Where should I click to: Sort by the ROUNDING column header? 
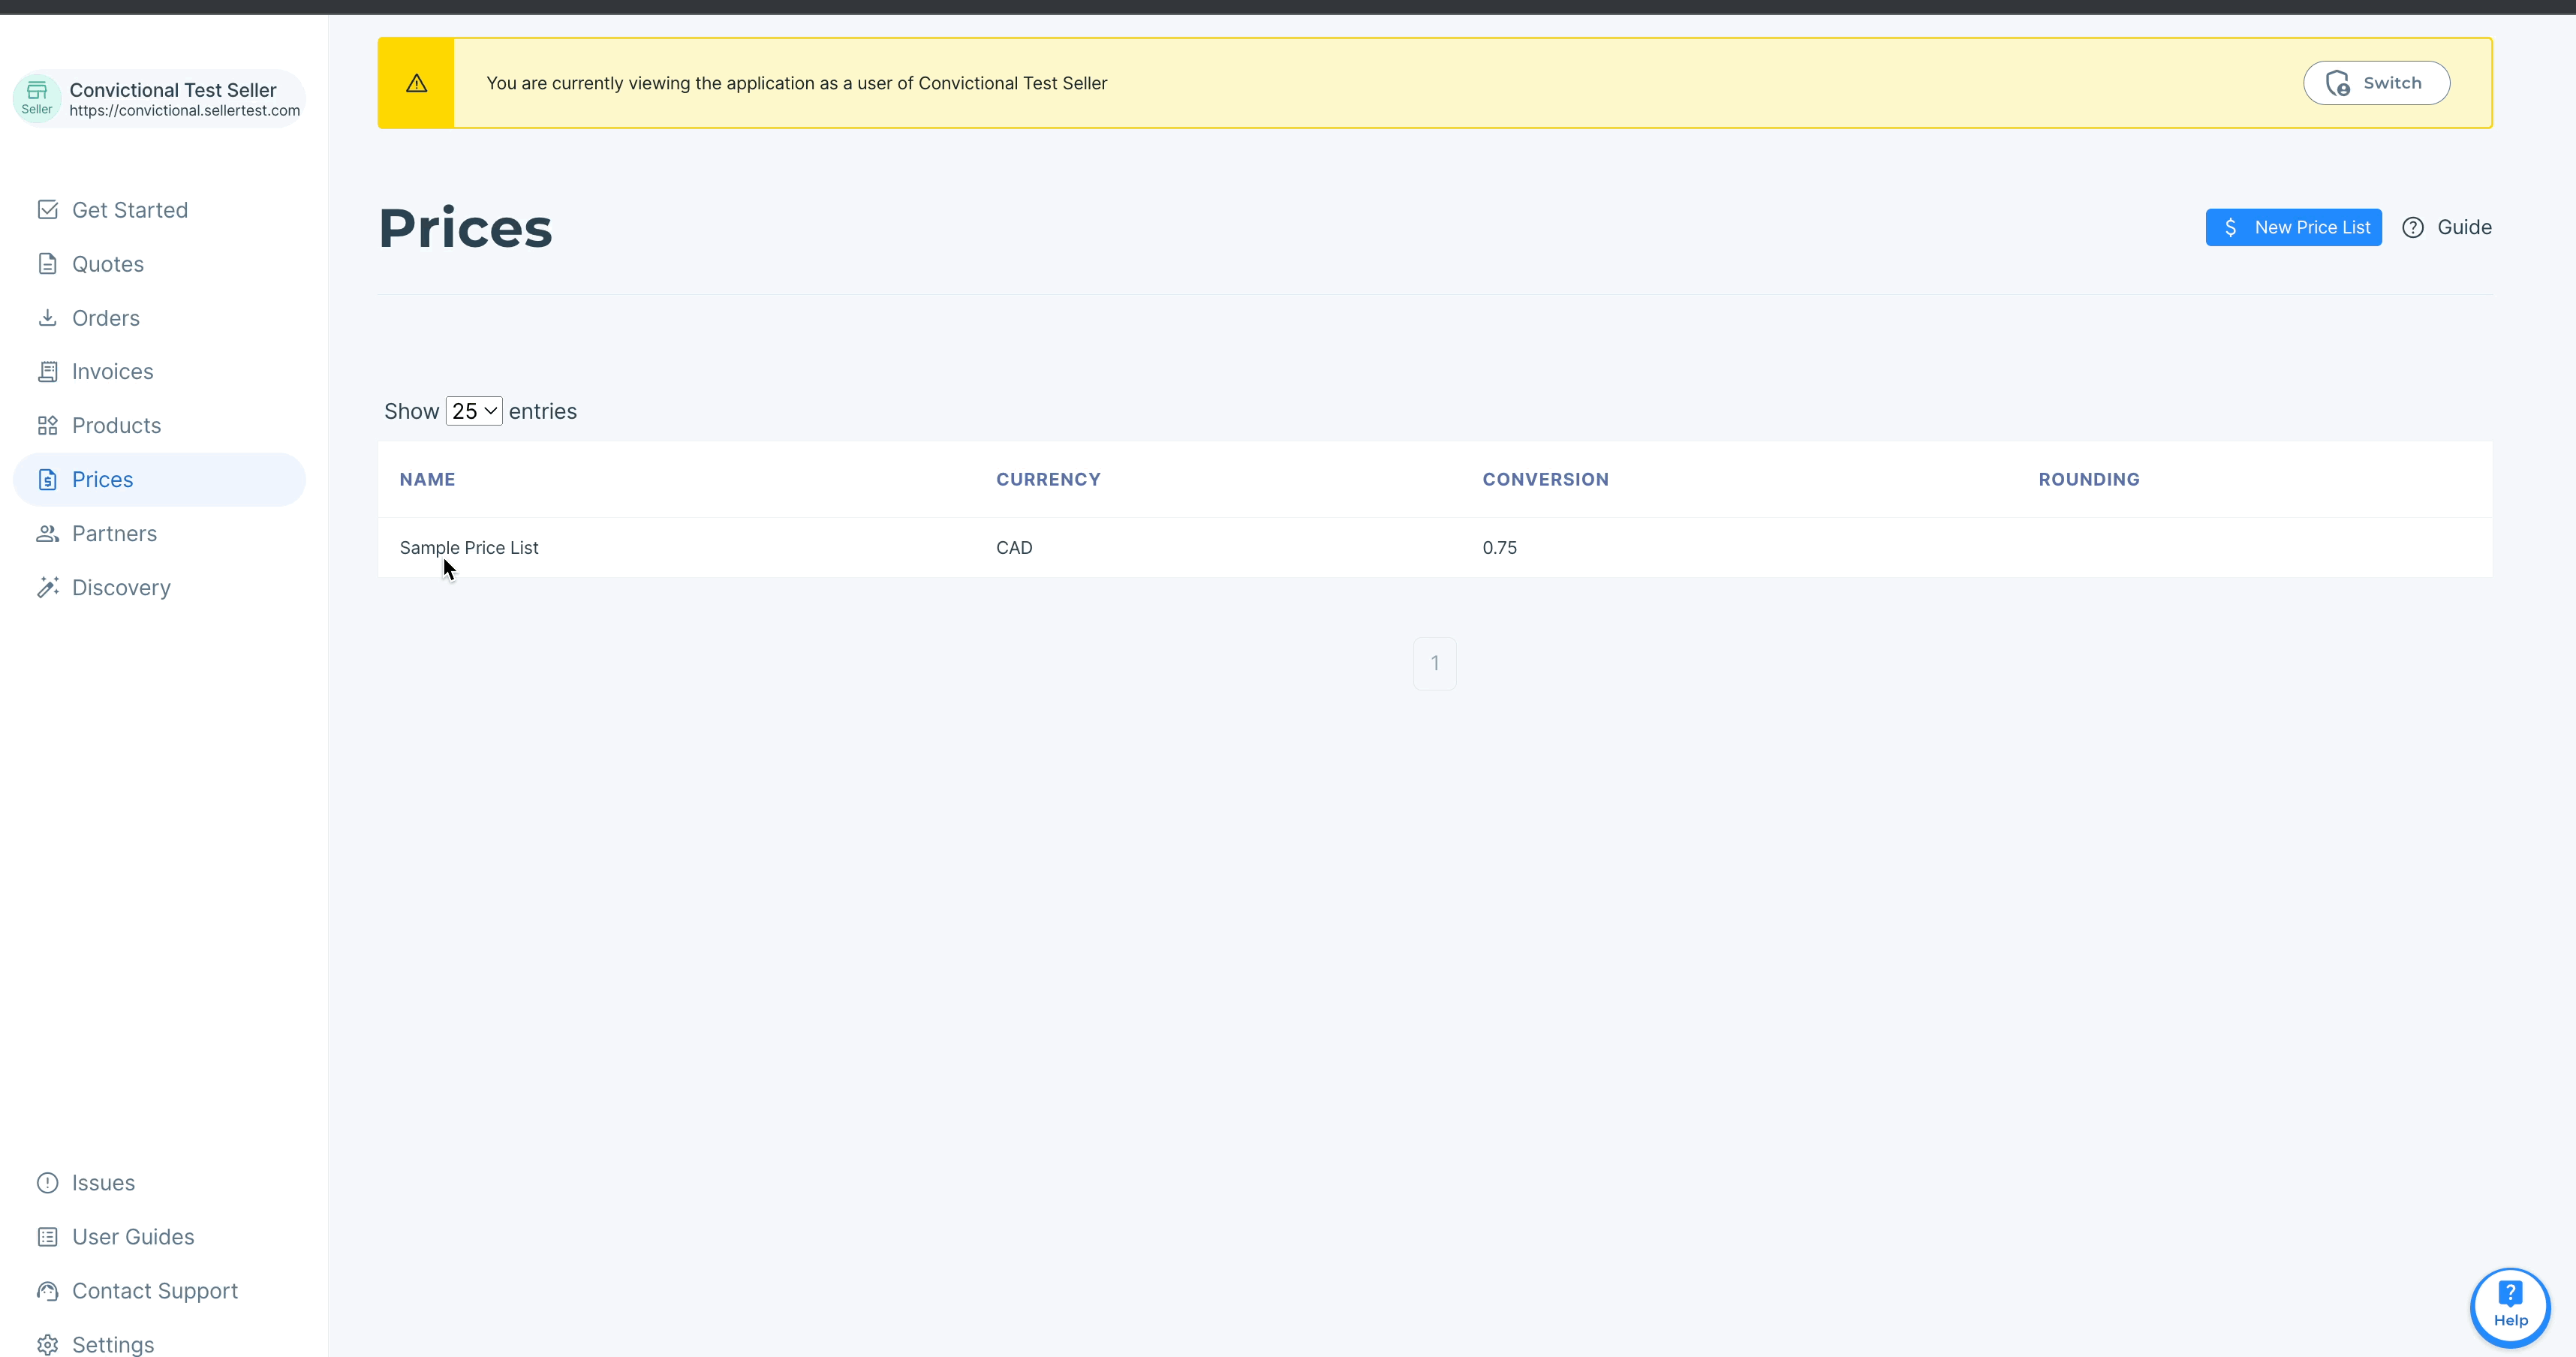click(x=2089, y=480)
